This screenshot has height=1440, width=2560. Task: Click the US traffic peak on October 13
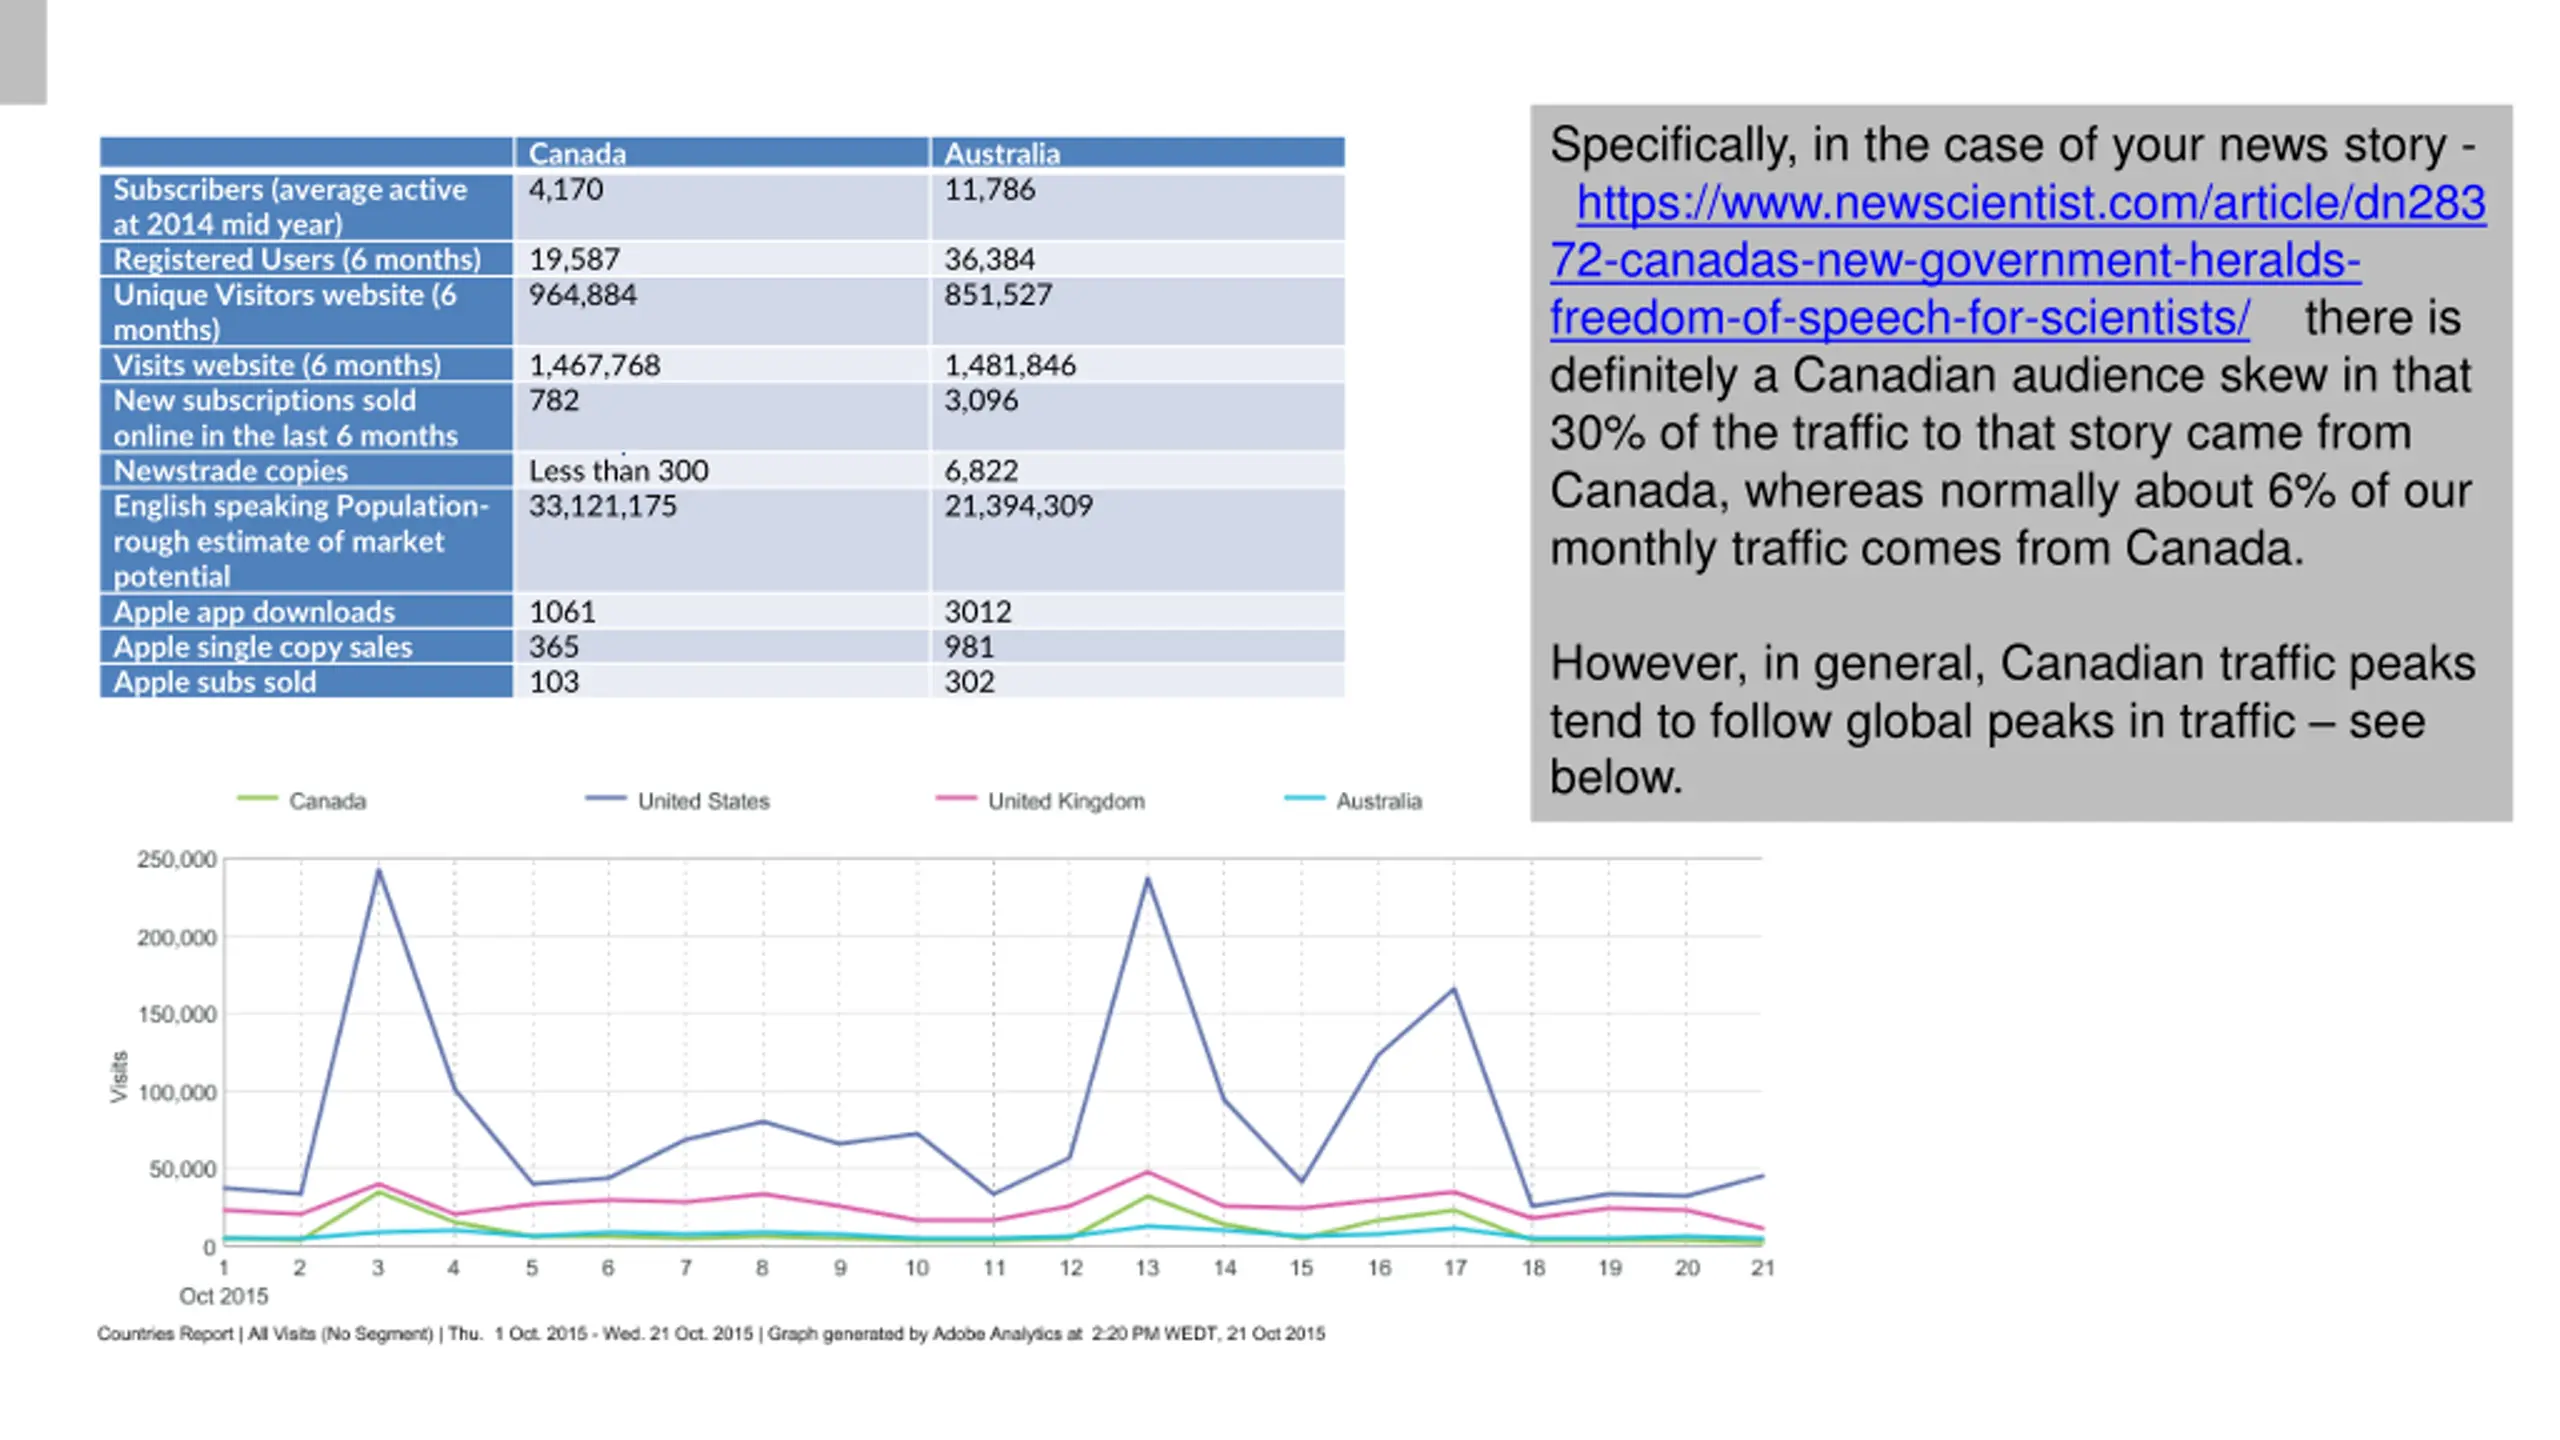pos(1147,879)
